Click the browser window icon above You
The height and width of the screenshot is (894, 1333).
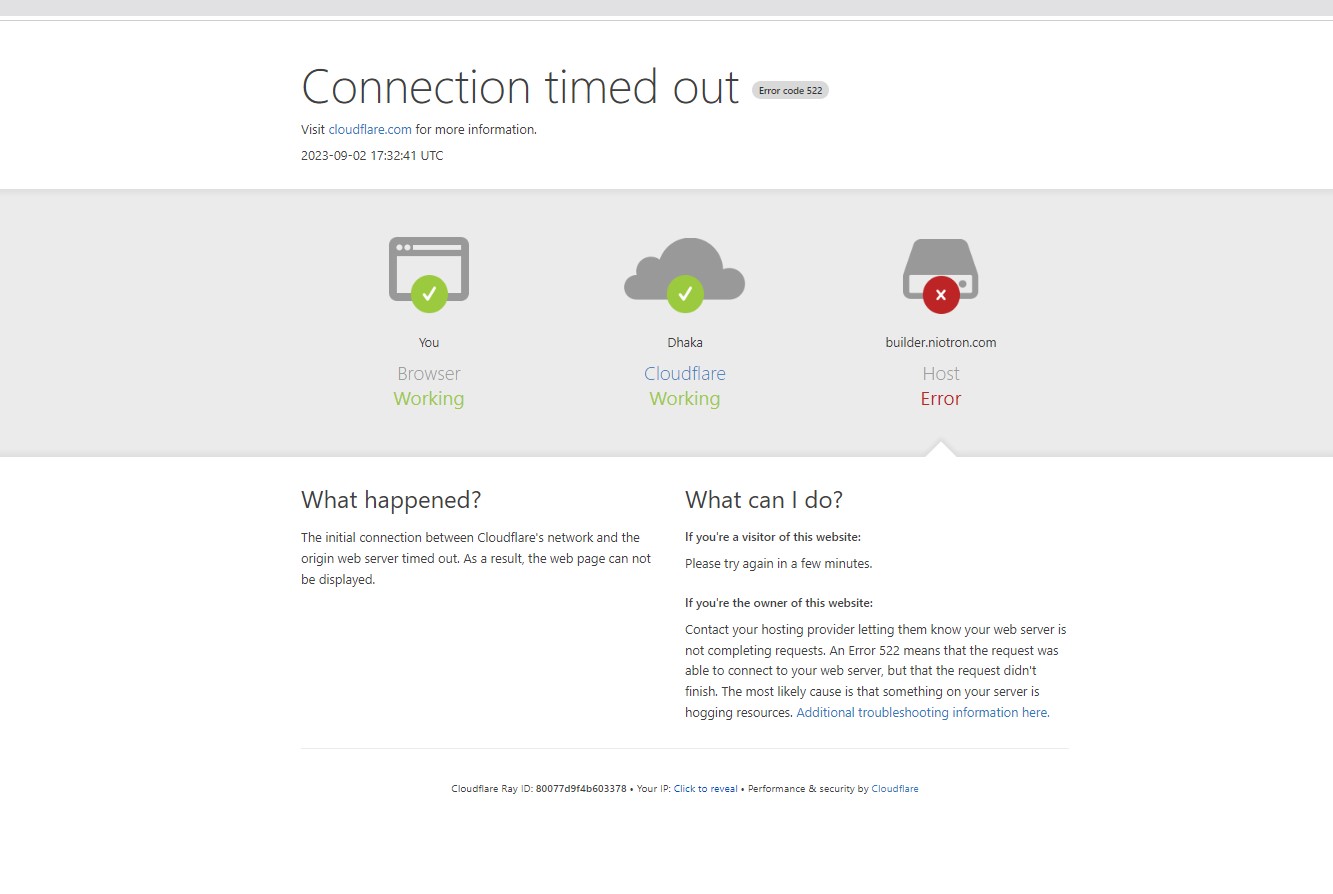428,258
